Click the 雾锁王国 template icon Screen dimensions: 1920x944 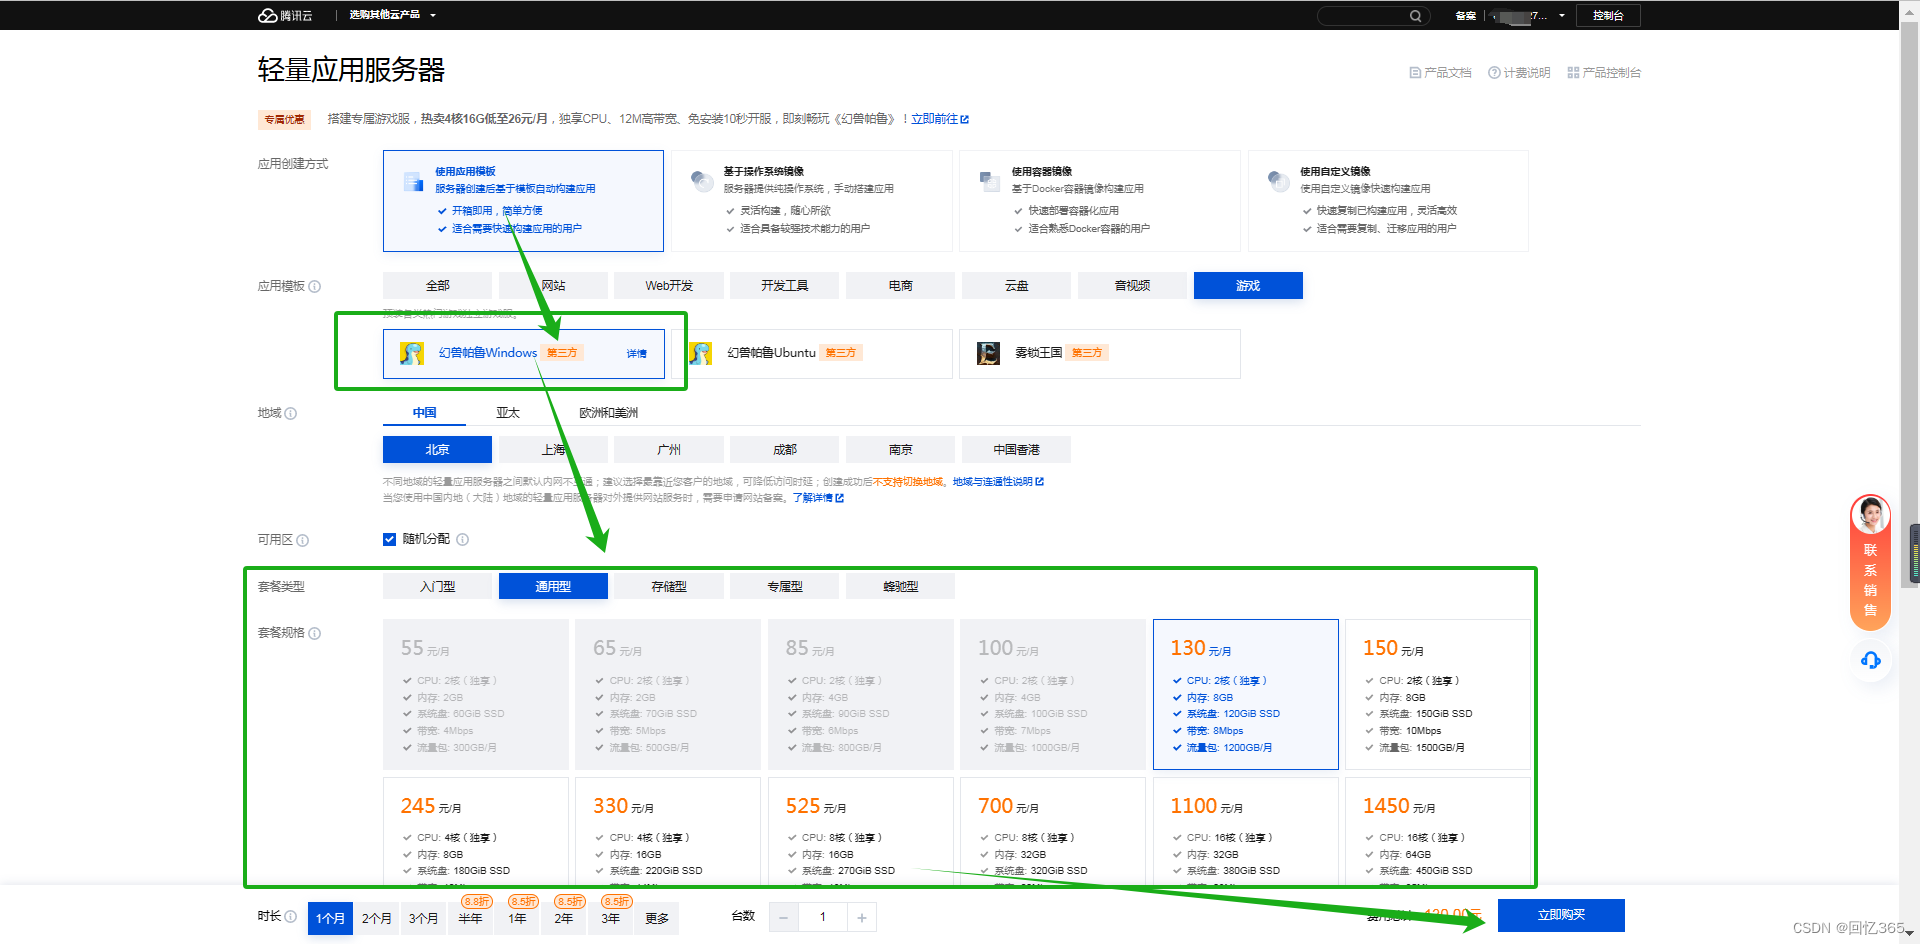tap(988, 353)
